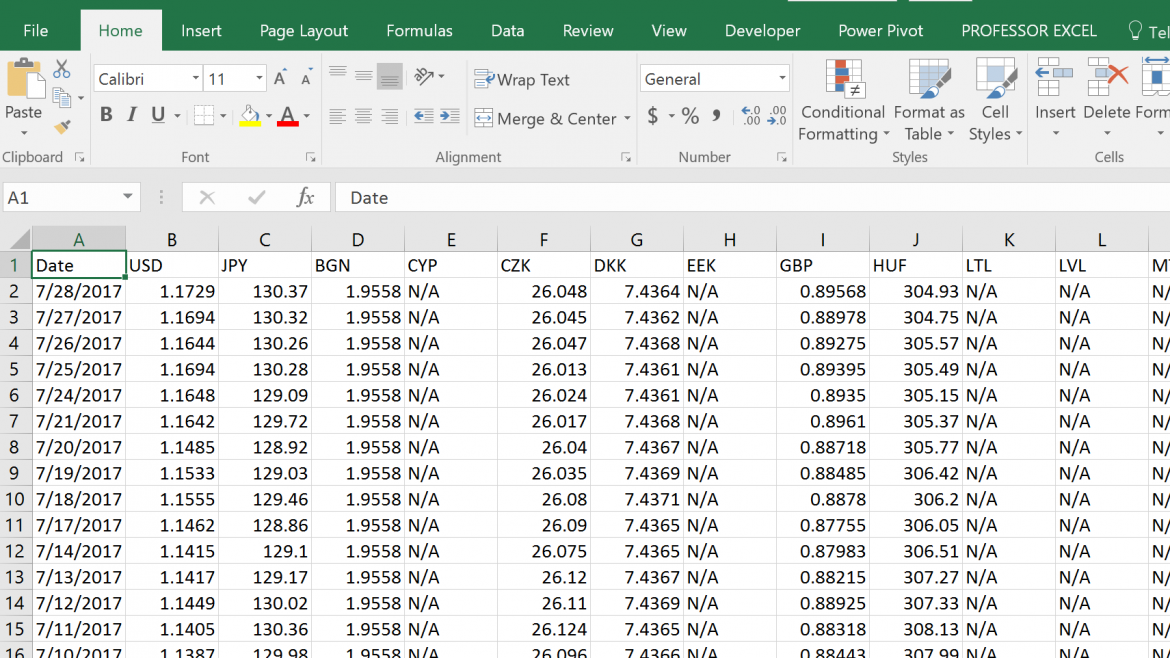This screenshot has width=1170, height=658.
Task: Click the Comma Style icon
Action: pos(717,116)
